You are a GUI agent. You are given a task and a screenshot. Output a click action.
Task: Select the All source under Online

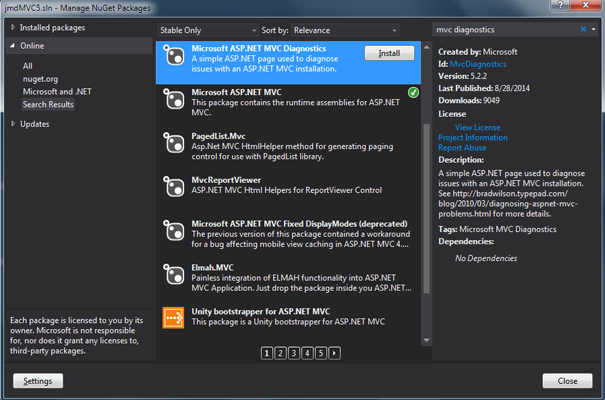[x=27, y=66]
